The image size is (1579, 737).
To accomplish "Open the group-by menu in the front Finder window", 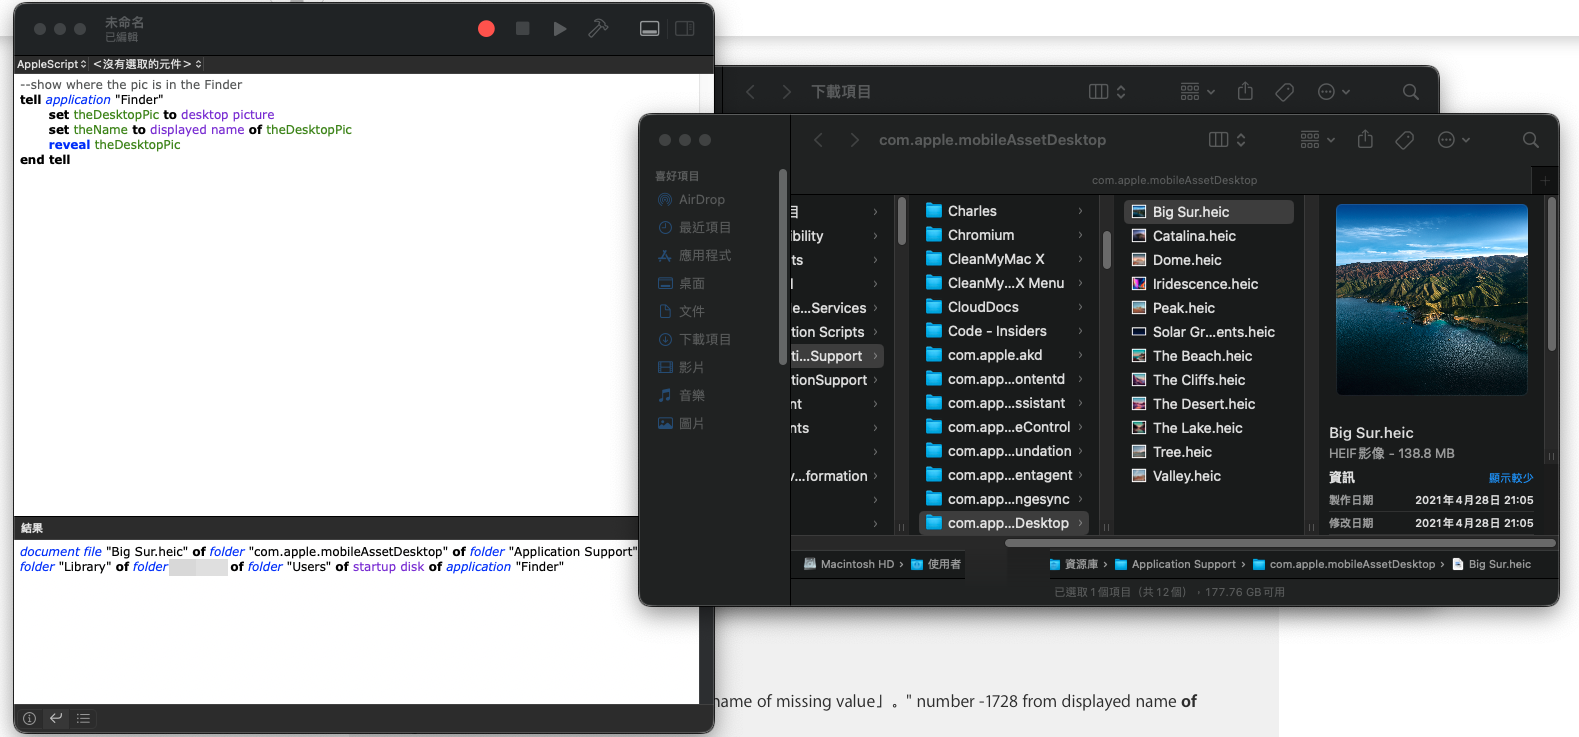I will (1317, 140).
